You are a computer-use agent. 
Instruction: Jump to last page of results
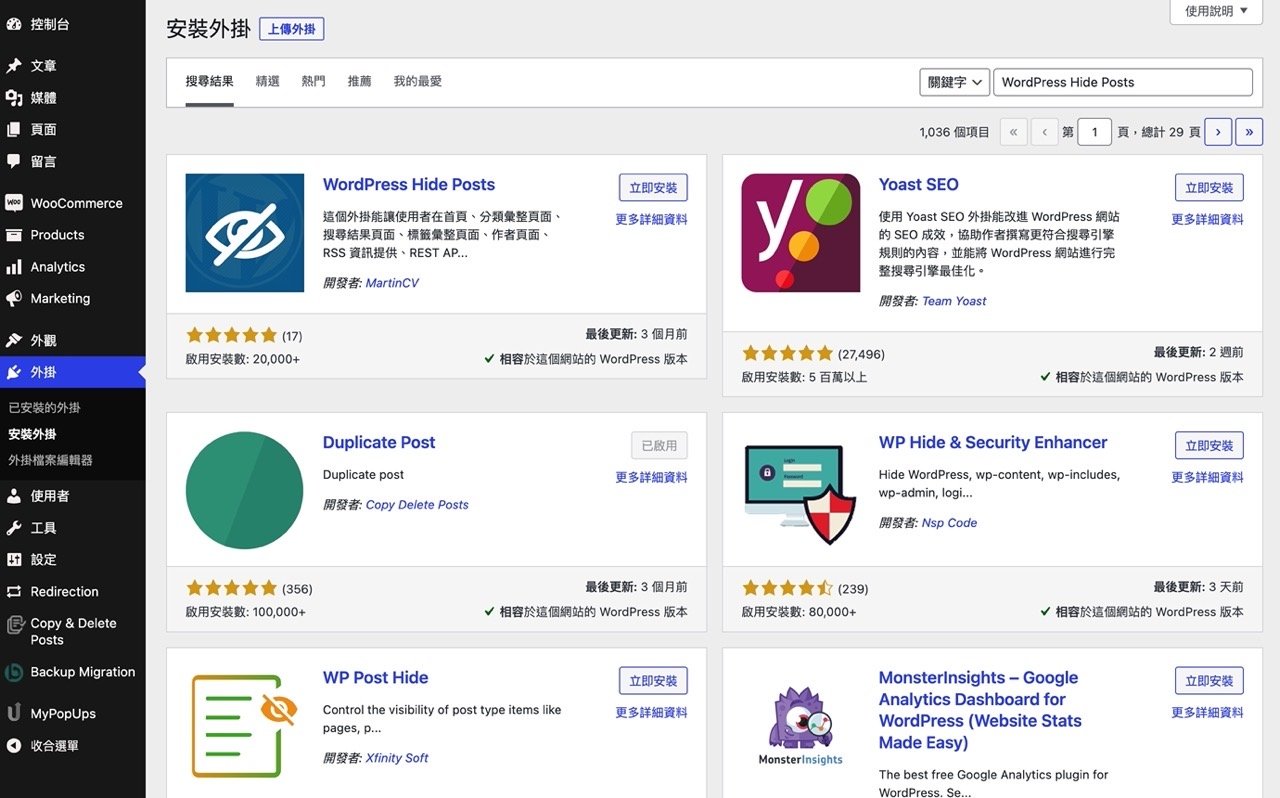(1249, 132)
